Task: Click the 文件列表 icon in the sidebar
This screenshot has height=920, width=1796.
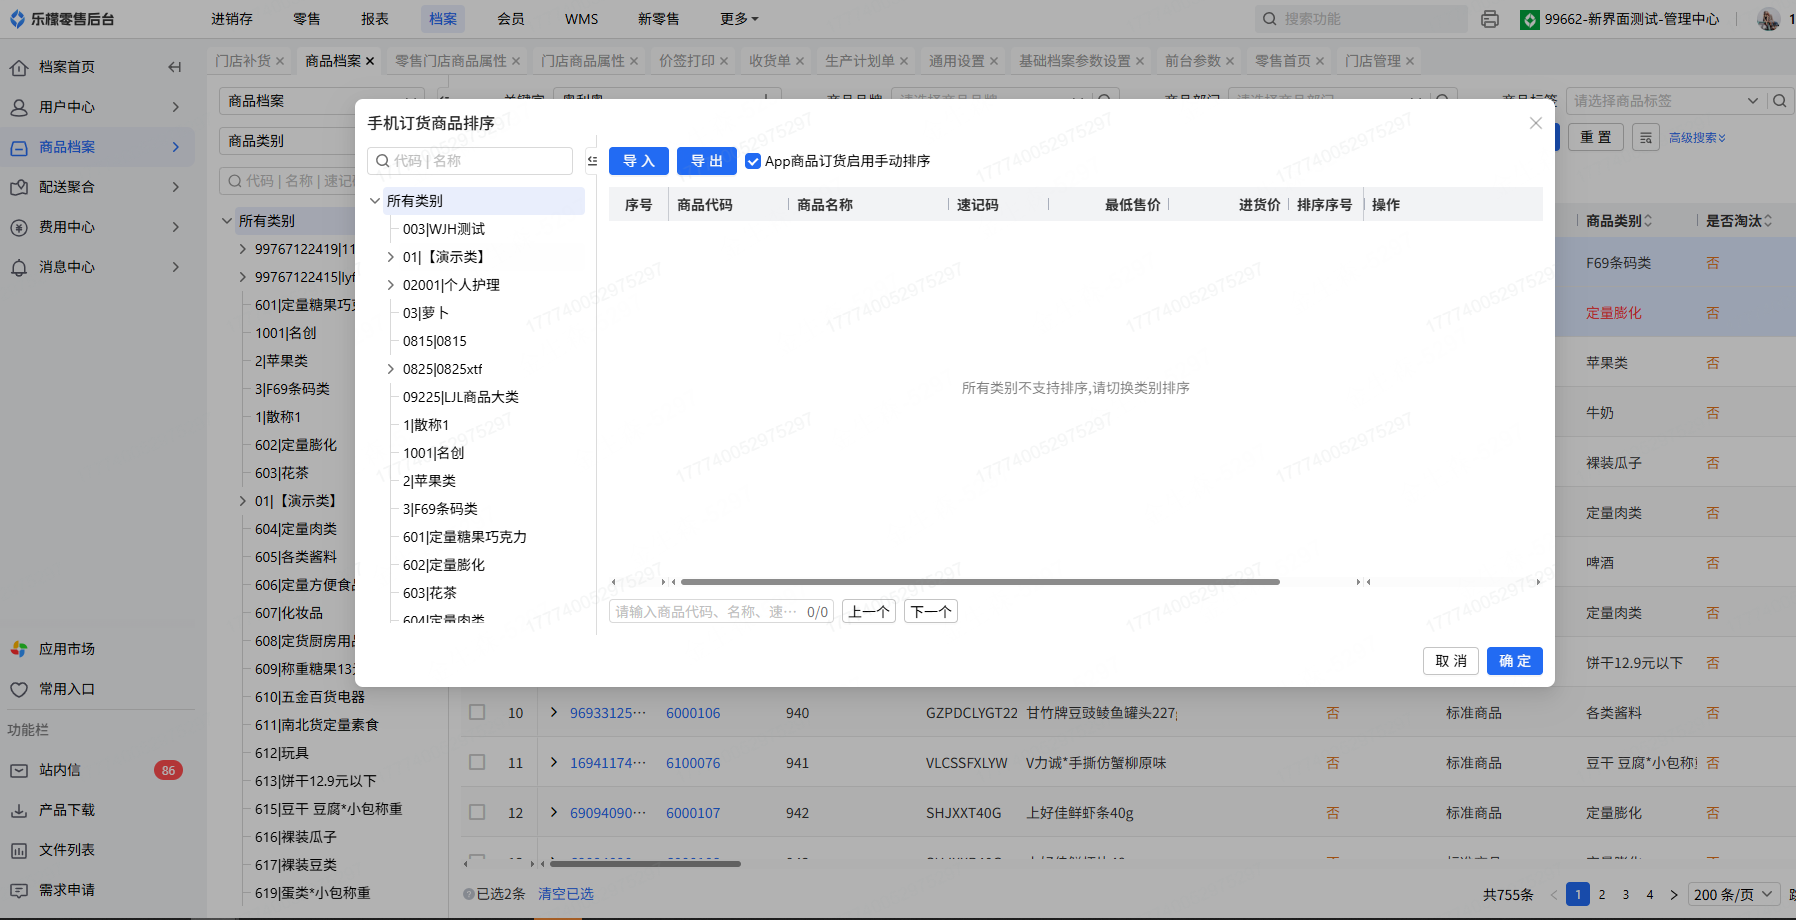Action: 19,850
